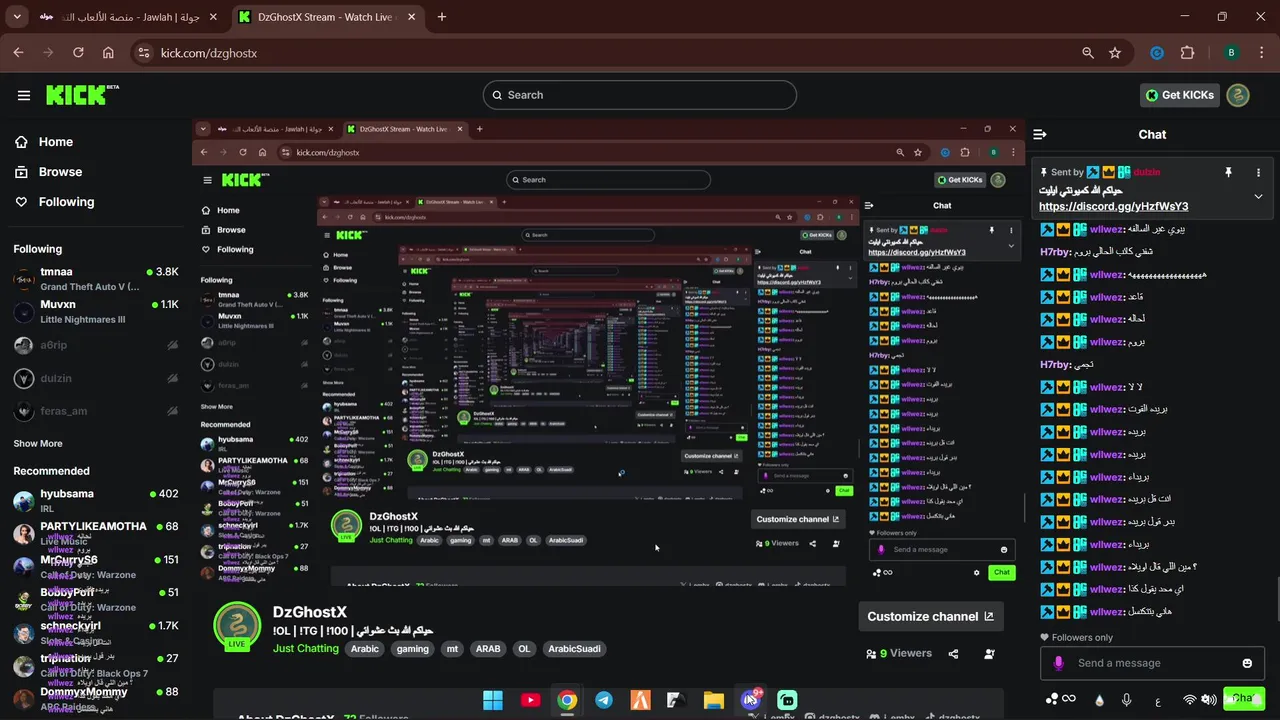The image size is (1280, 720).
Task: Open volume speaker icon in system tray
Action: (x=1209, y=700)
